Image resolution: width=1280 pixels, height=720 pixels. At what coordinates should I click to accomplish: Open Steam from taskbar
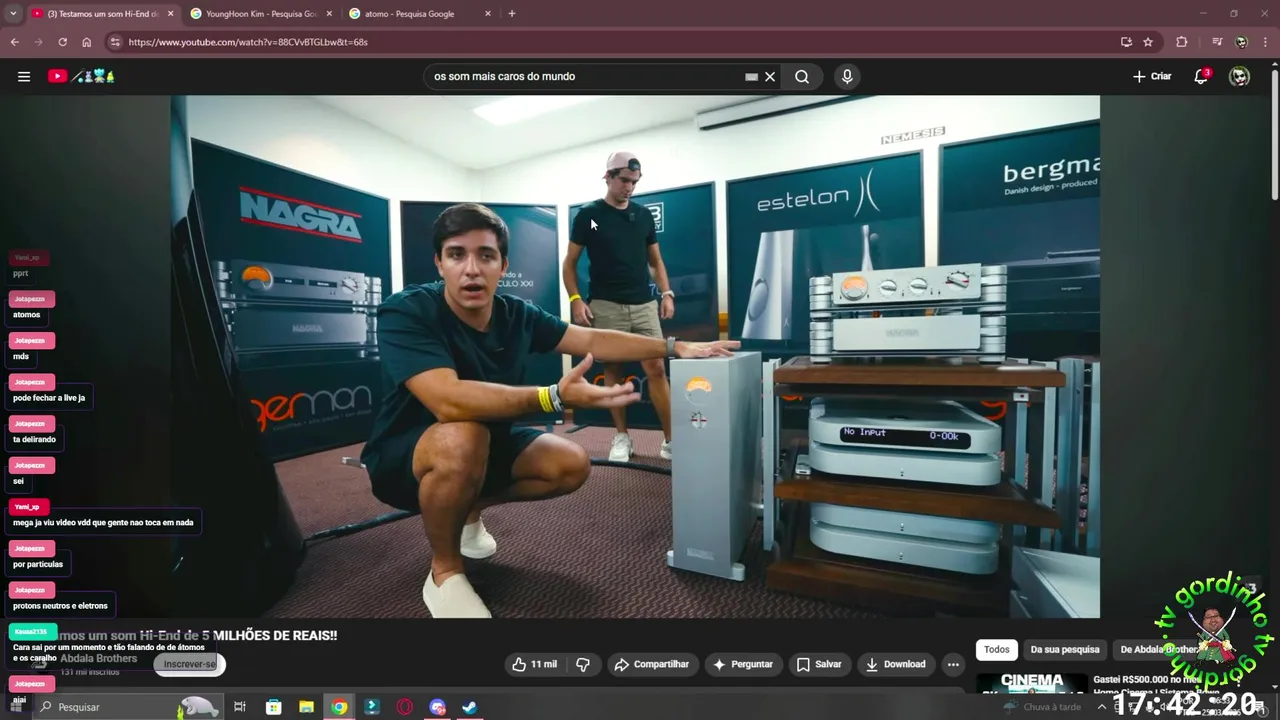(x=469, y=707)
